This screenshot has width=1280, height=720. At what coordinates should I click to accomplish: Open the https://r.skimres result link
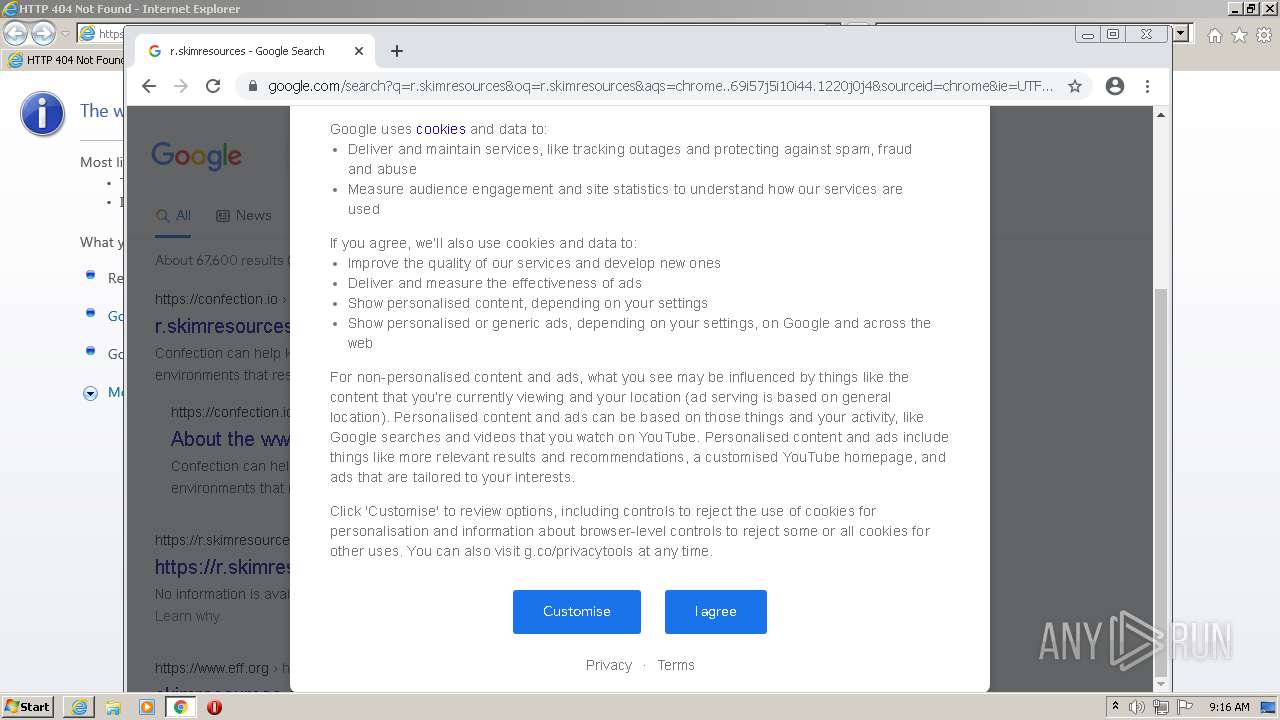(x=223, y=567)
